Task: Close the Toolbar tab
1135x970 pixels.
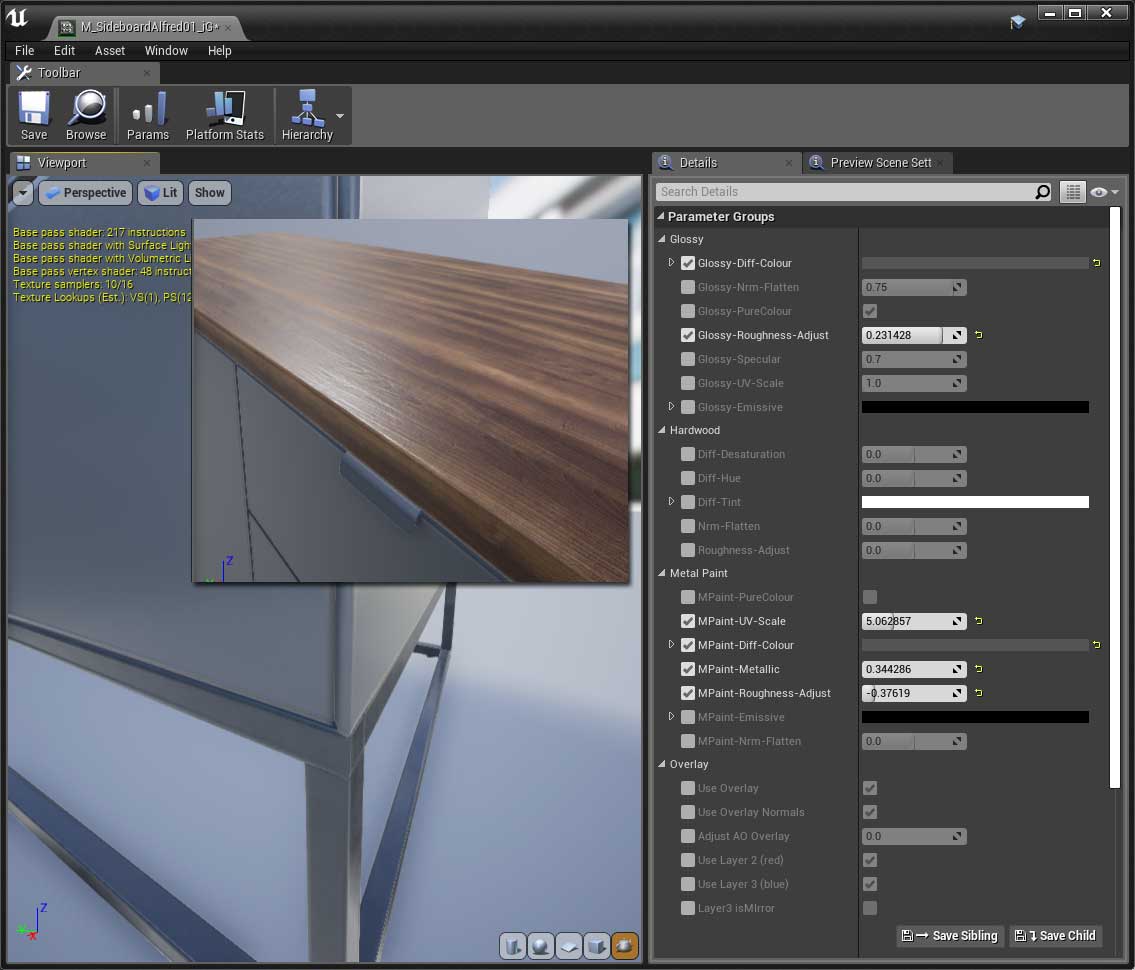Action: [147, 72]
